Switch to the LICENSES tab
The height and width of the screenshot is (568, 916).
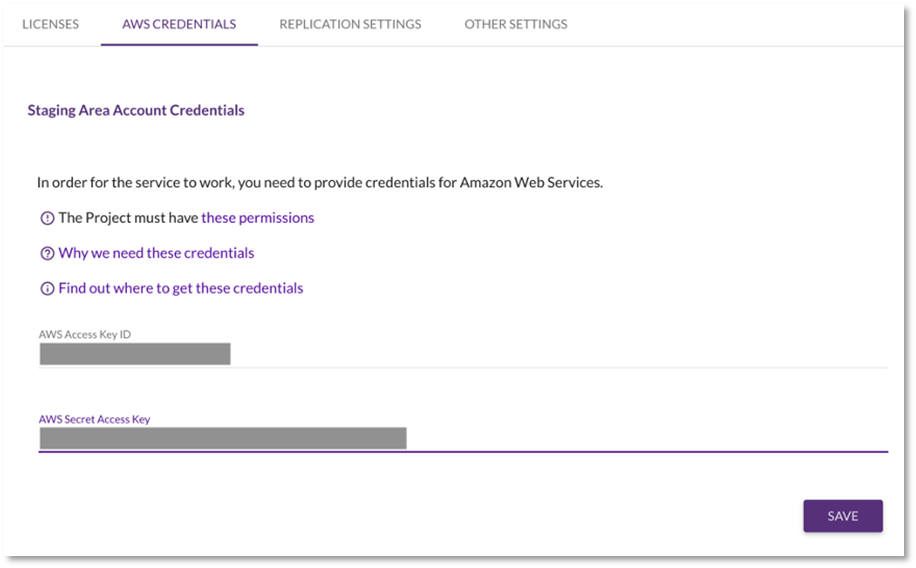(x=50, y=24)
